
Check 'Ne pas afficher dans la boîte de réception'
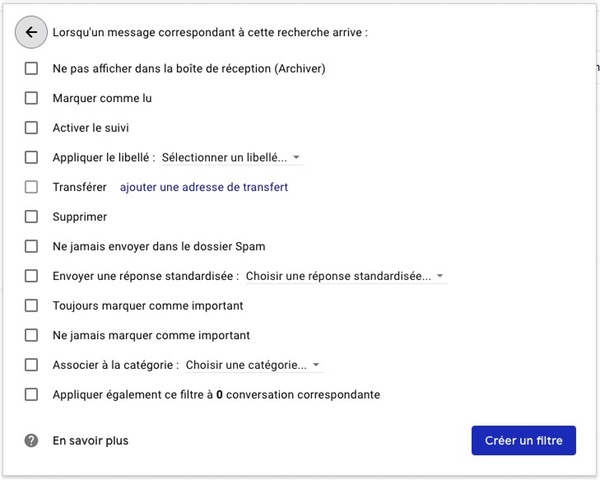pyautogui.click(x=32, y=69)
